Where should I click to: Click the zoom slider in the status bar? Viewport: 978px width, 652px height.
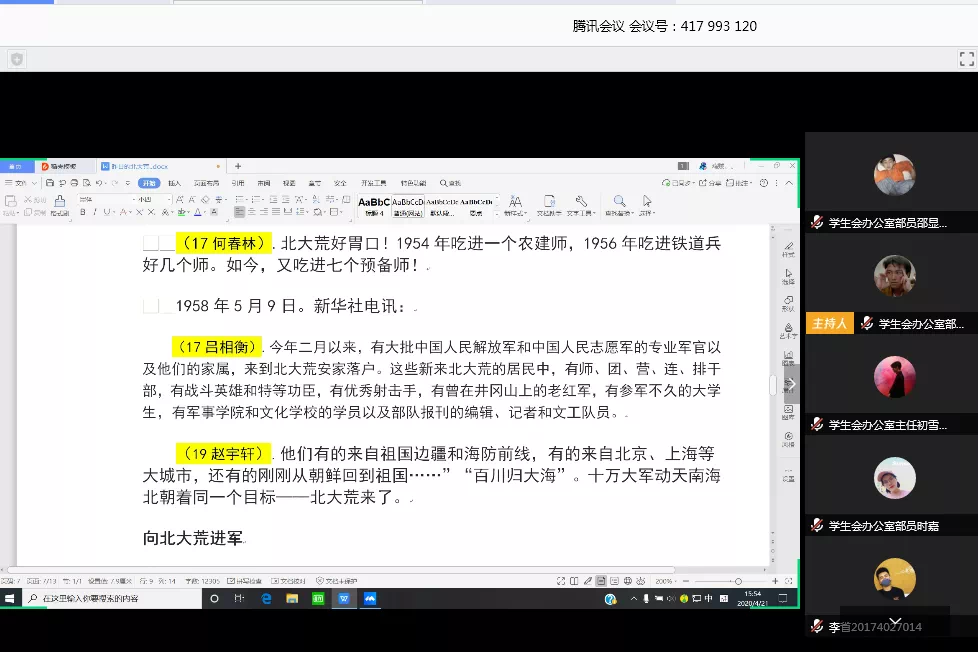738,581
